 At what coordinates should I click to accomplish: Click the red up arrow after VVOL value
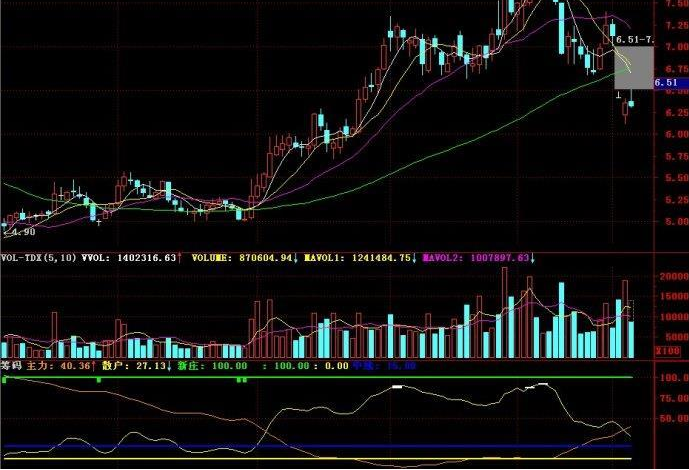pos(180,258)
